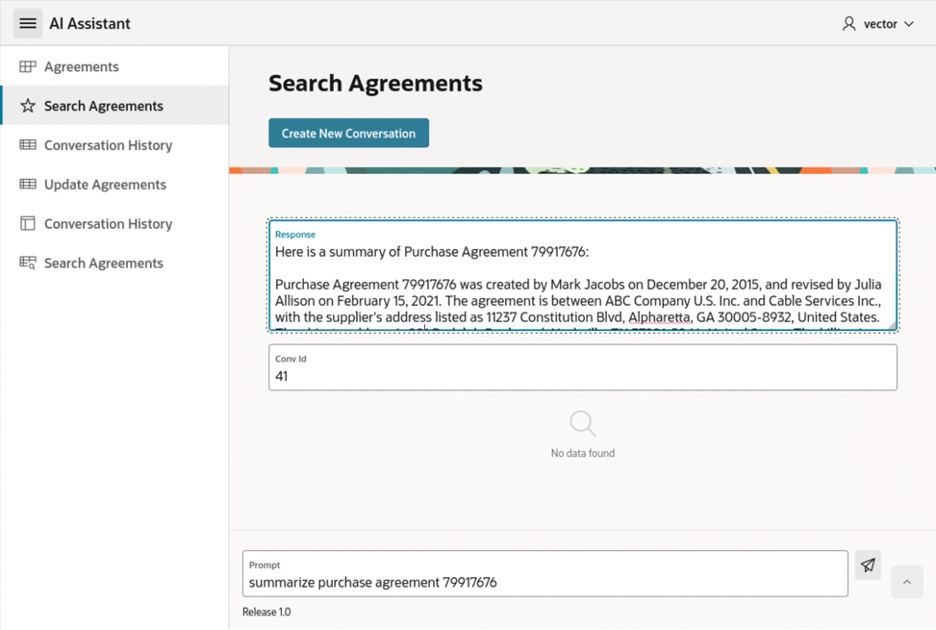Click the first Conversation History list icon
Image resolution: width=936 pixels, height=630 pixels.
[28, 145]
